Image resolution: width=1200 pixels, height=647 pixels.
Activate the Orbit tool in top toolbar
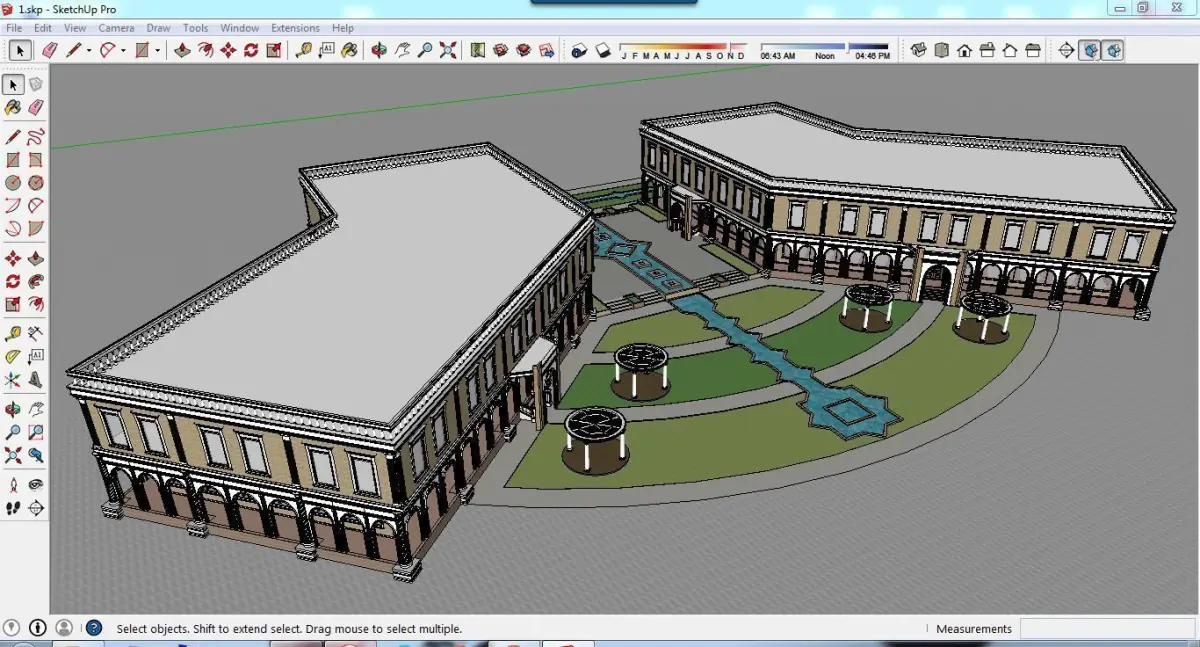point(379,50)
